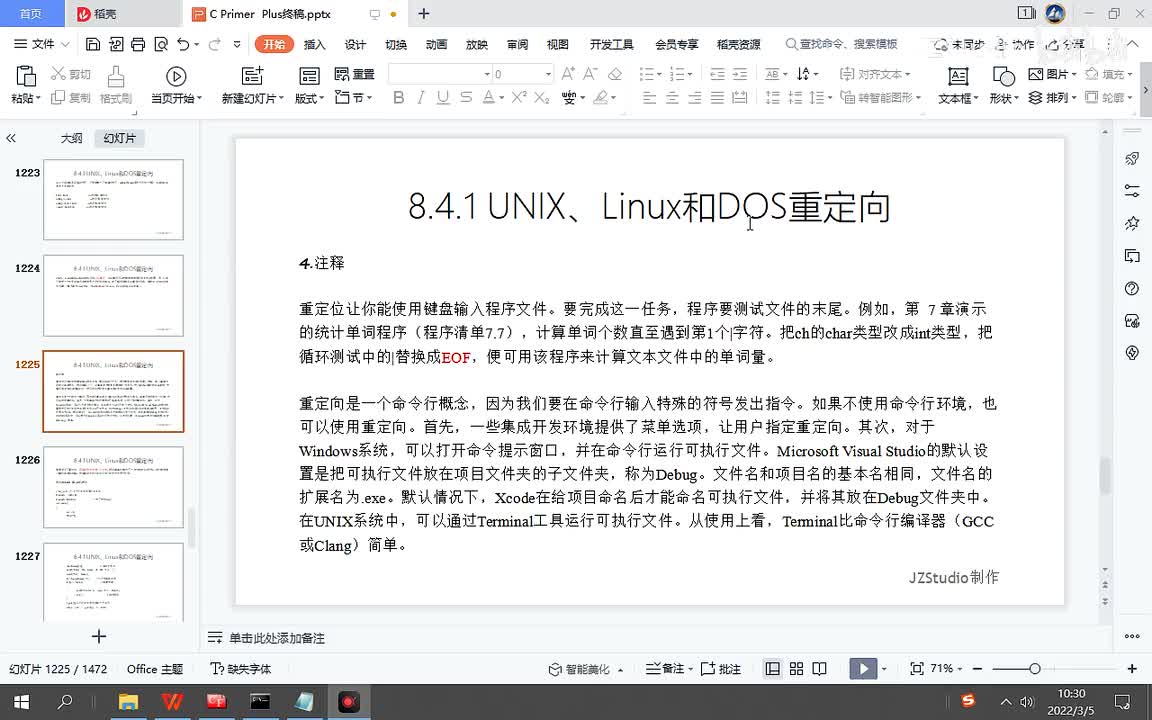The height and width of the screenshot is (720, 1152).
Task: Select Center paragraph alignment
Action: pos(672,97)
